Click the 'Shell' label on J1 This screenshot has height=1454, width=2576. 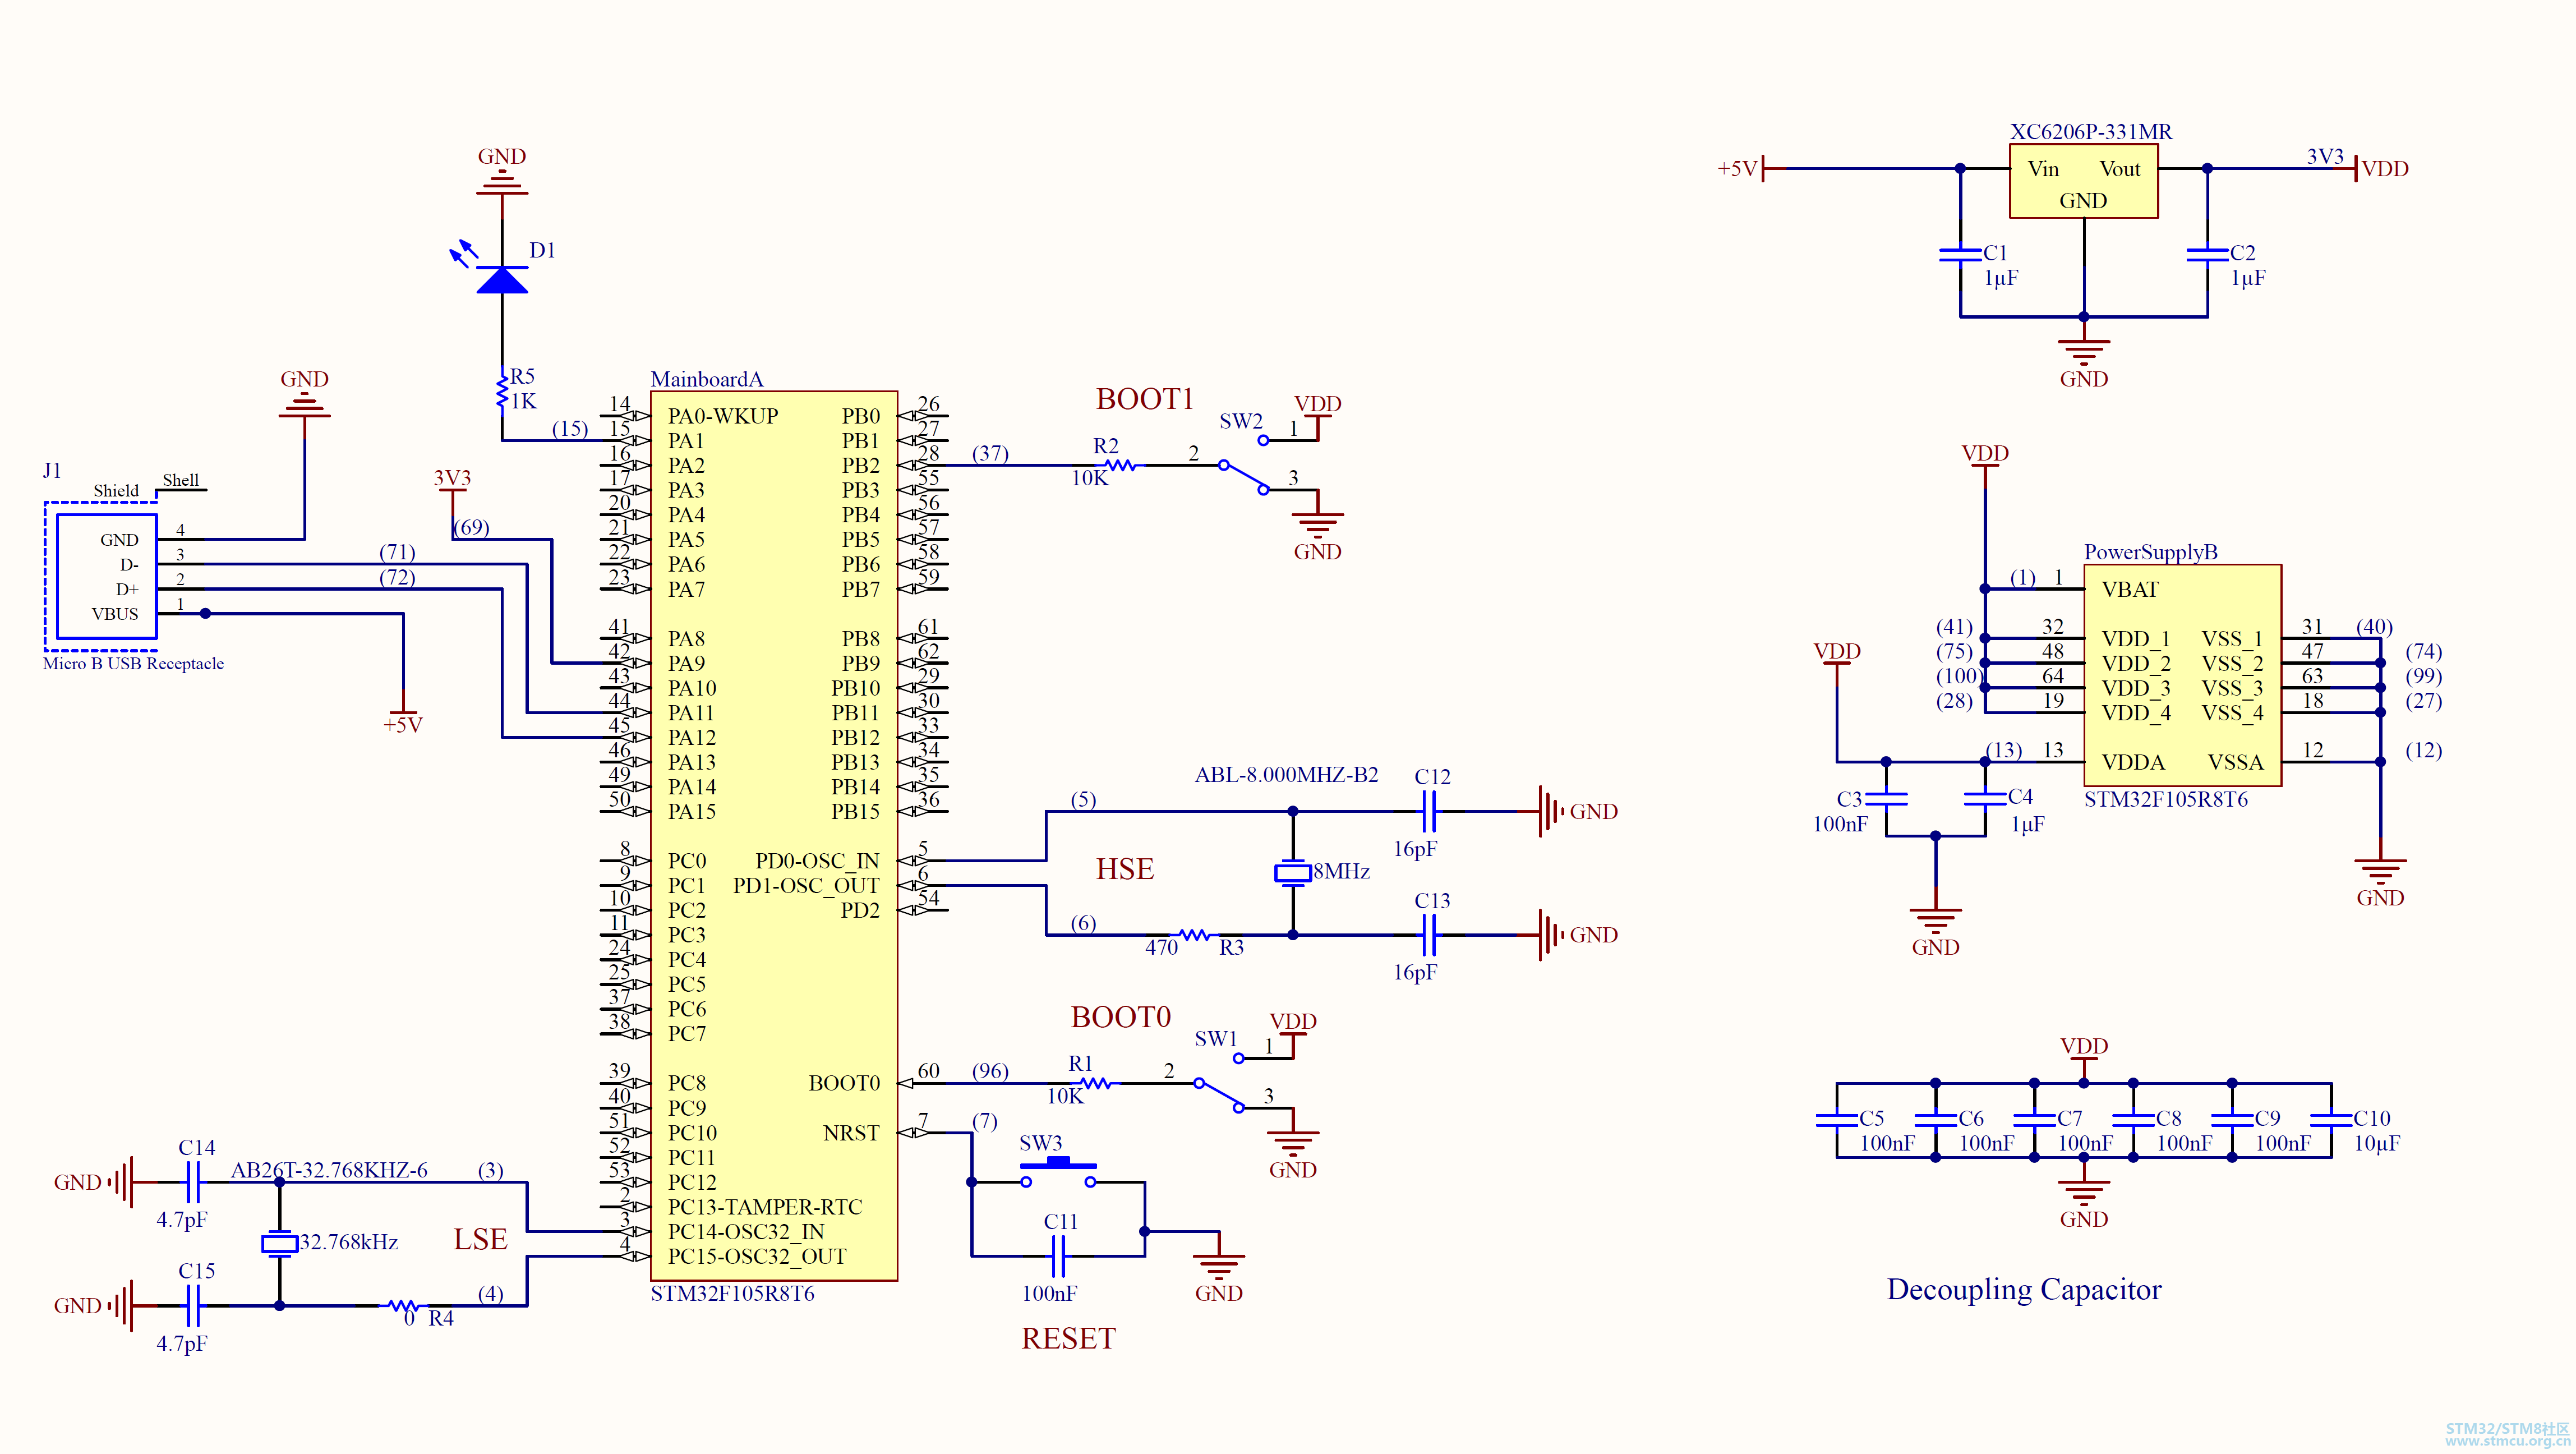coord(181,480)
